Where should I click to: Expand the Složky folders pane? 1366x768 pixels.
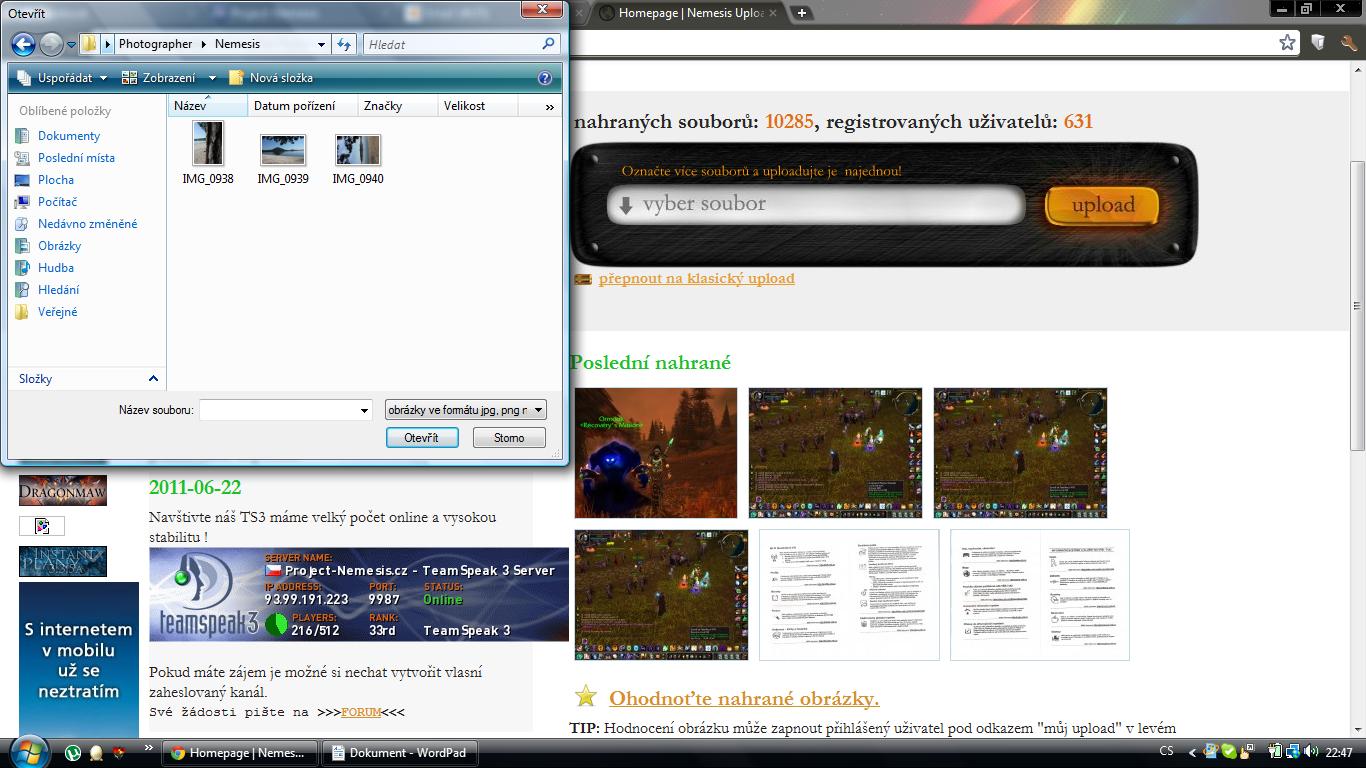pyautogui.click(x=87, y=379)
